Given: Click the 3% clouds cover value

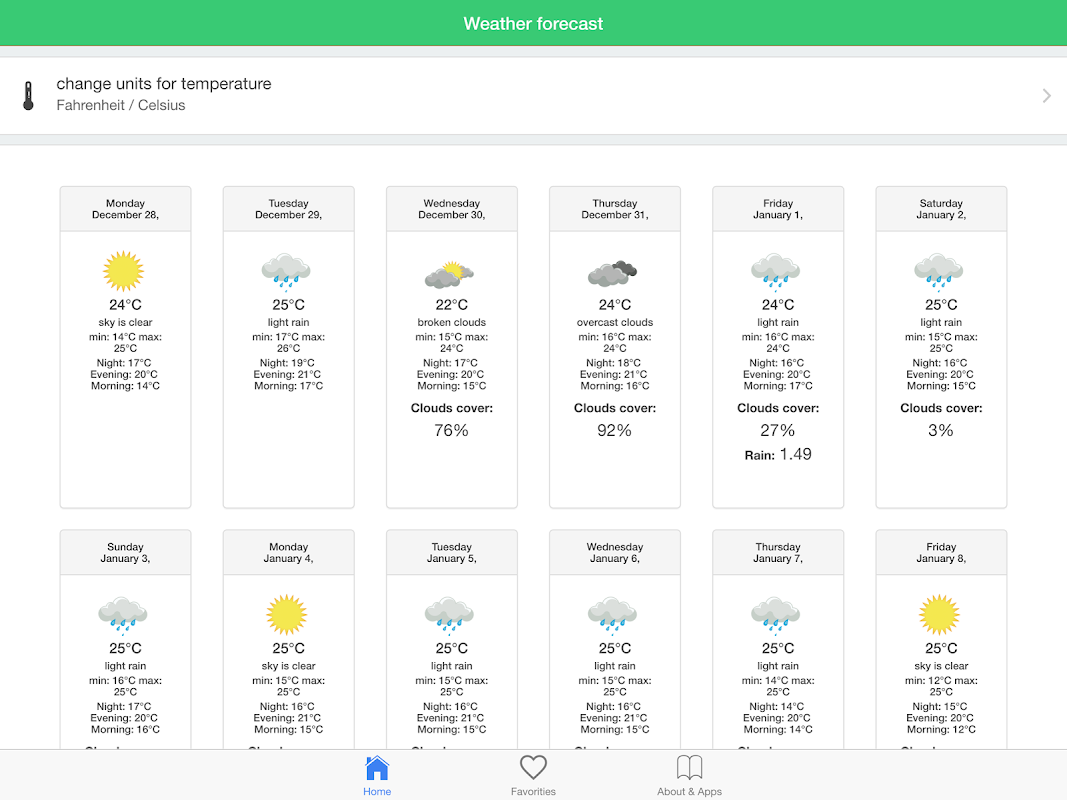Looking at the screenshot, I should click(941, 431).
